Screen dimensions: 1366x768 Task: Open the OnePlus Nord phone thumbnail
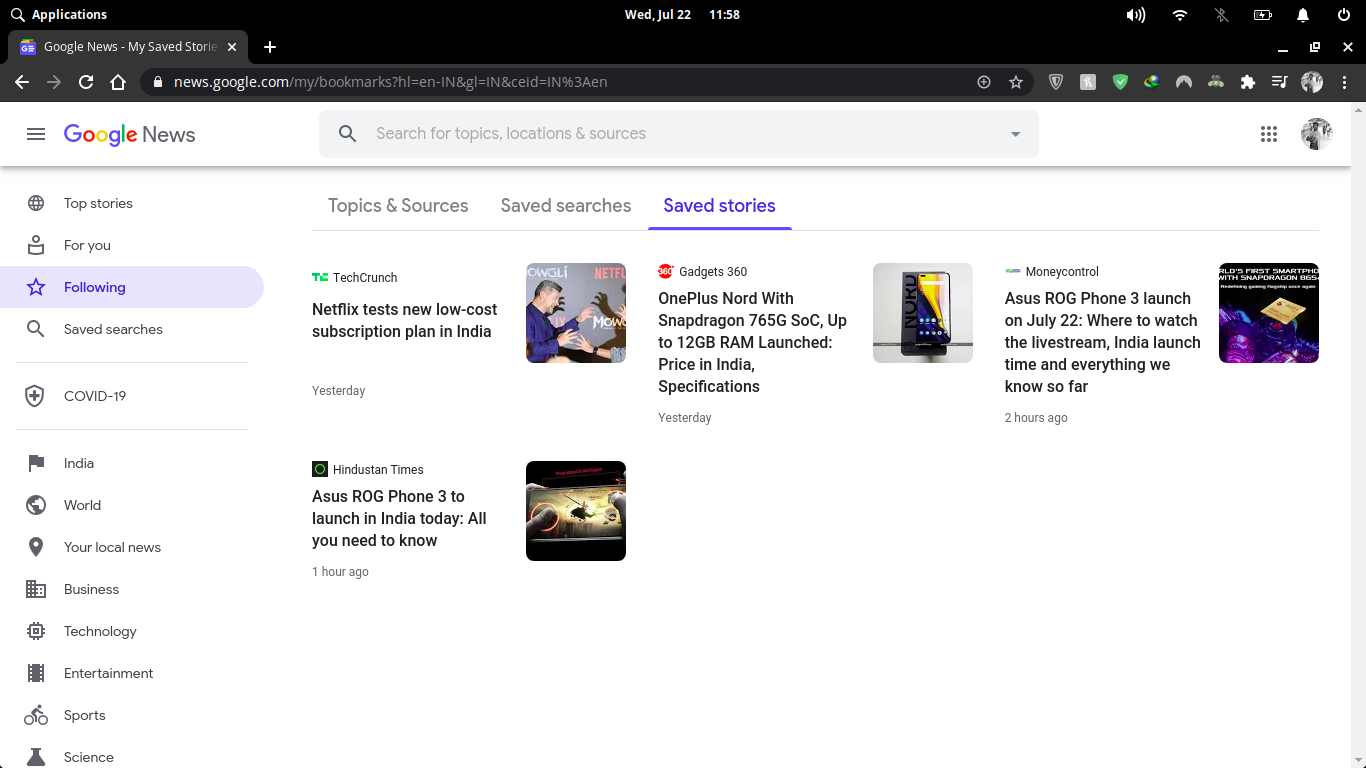tap(923, 313)
